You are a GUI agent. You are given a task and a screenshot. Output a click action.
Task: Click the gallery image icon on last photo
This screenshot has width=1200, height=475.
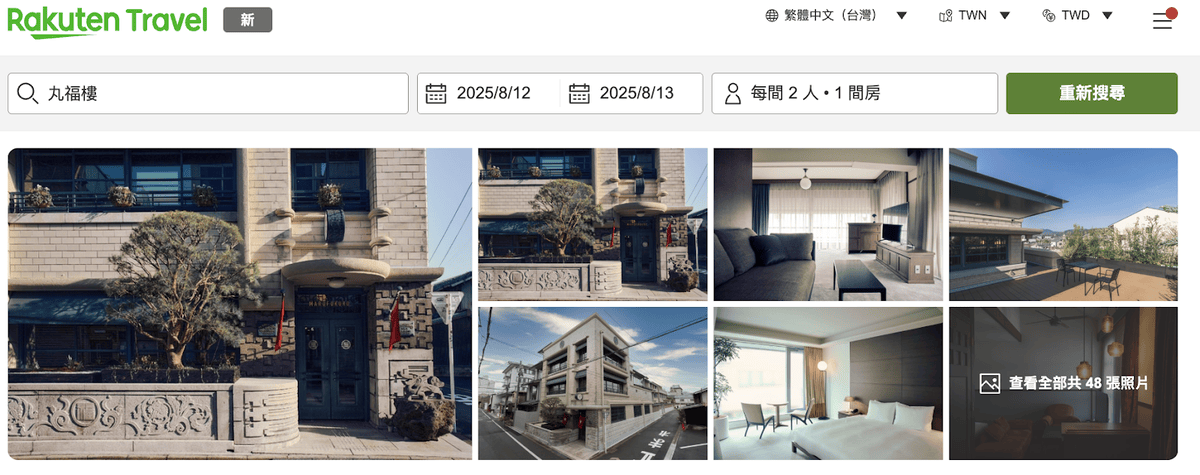pos(990,383)
